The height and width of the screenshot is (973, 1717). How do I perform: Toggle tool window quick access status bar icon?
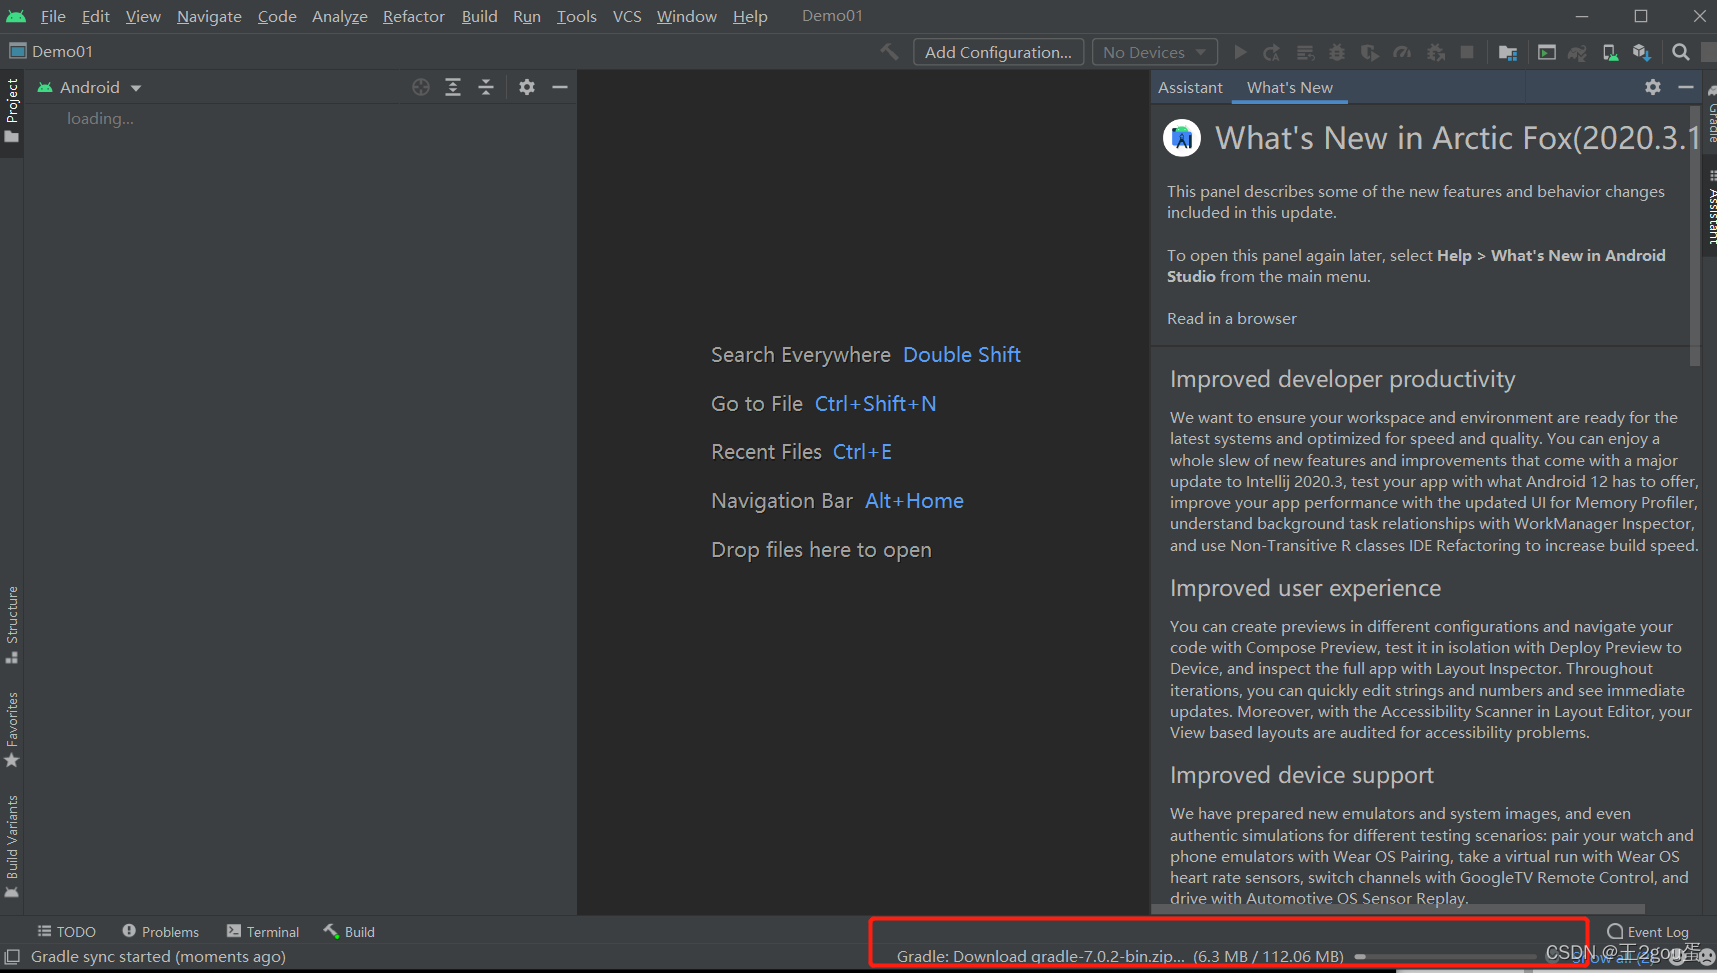point(12,957)
